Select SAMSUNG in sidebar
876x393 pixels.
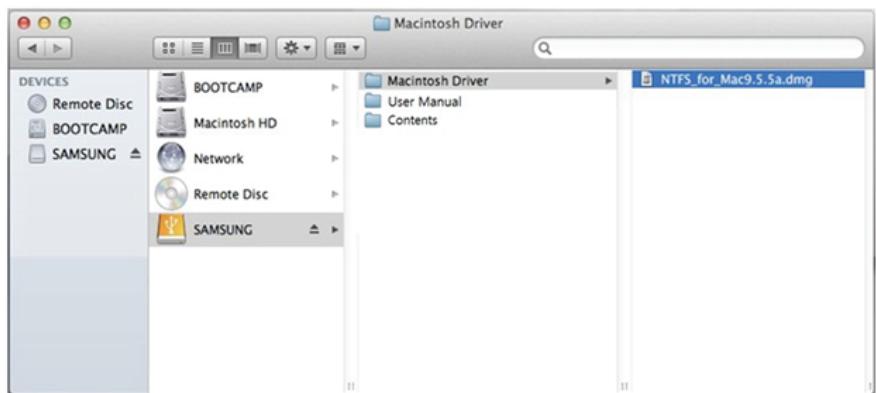pyautogui.click(x=85, y=154)
